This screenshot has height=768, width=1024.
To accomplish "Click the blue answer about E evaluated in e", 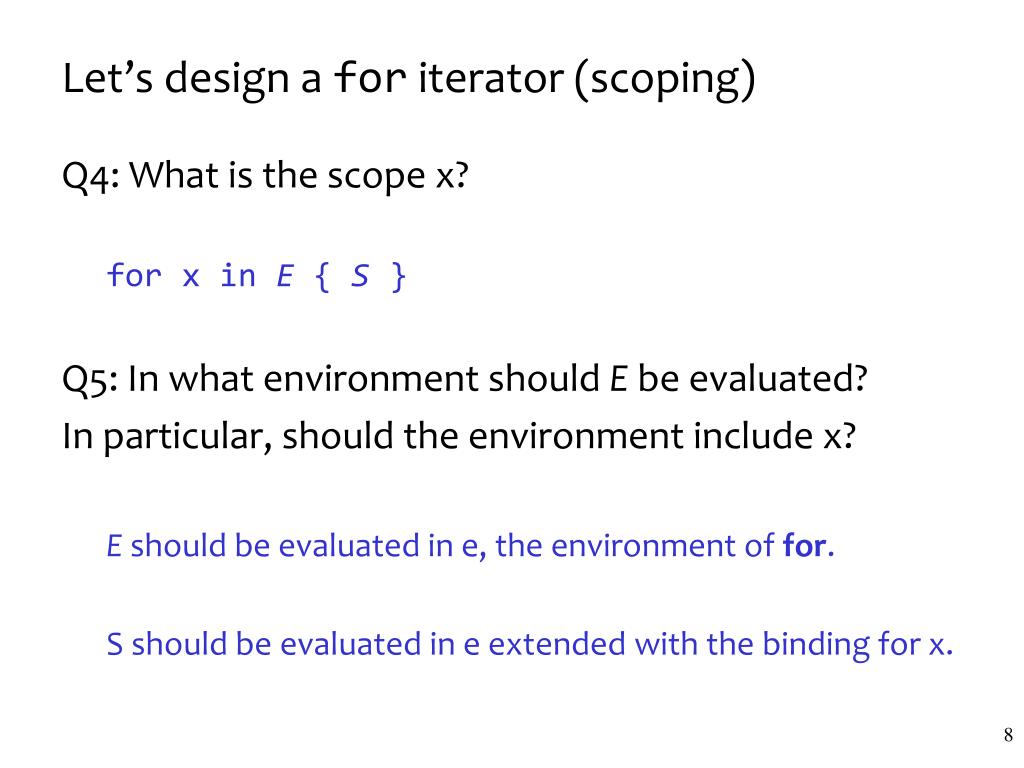I will tap(470, 545).
